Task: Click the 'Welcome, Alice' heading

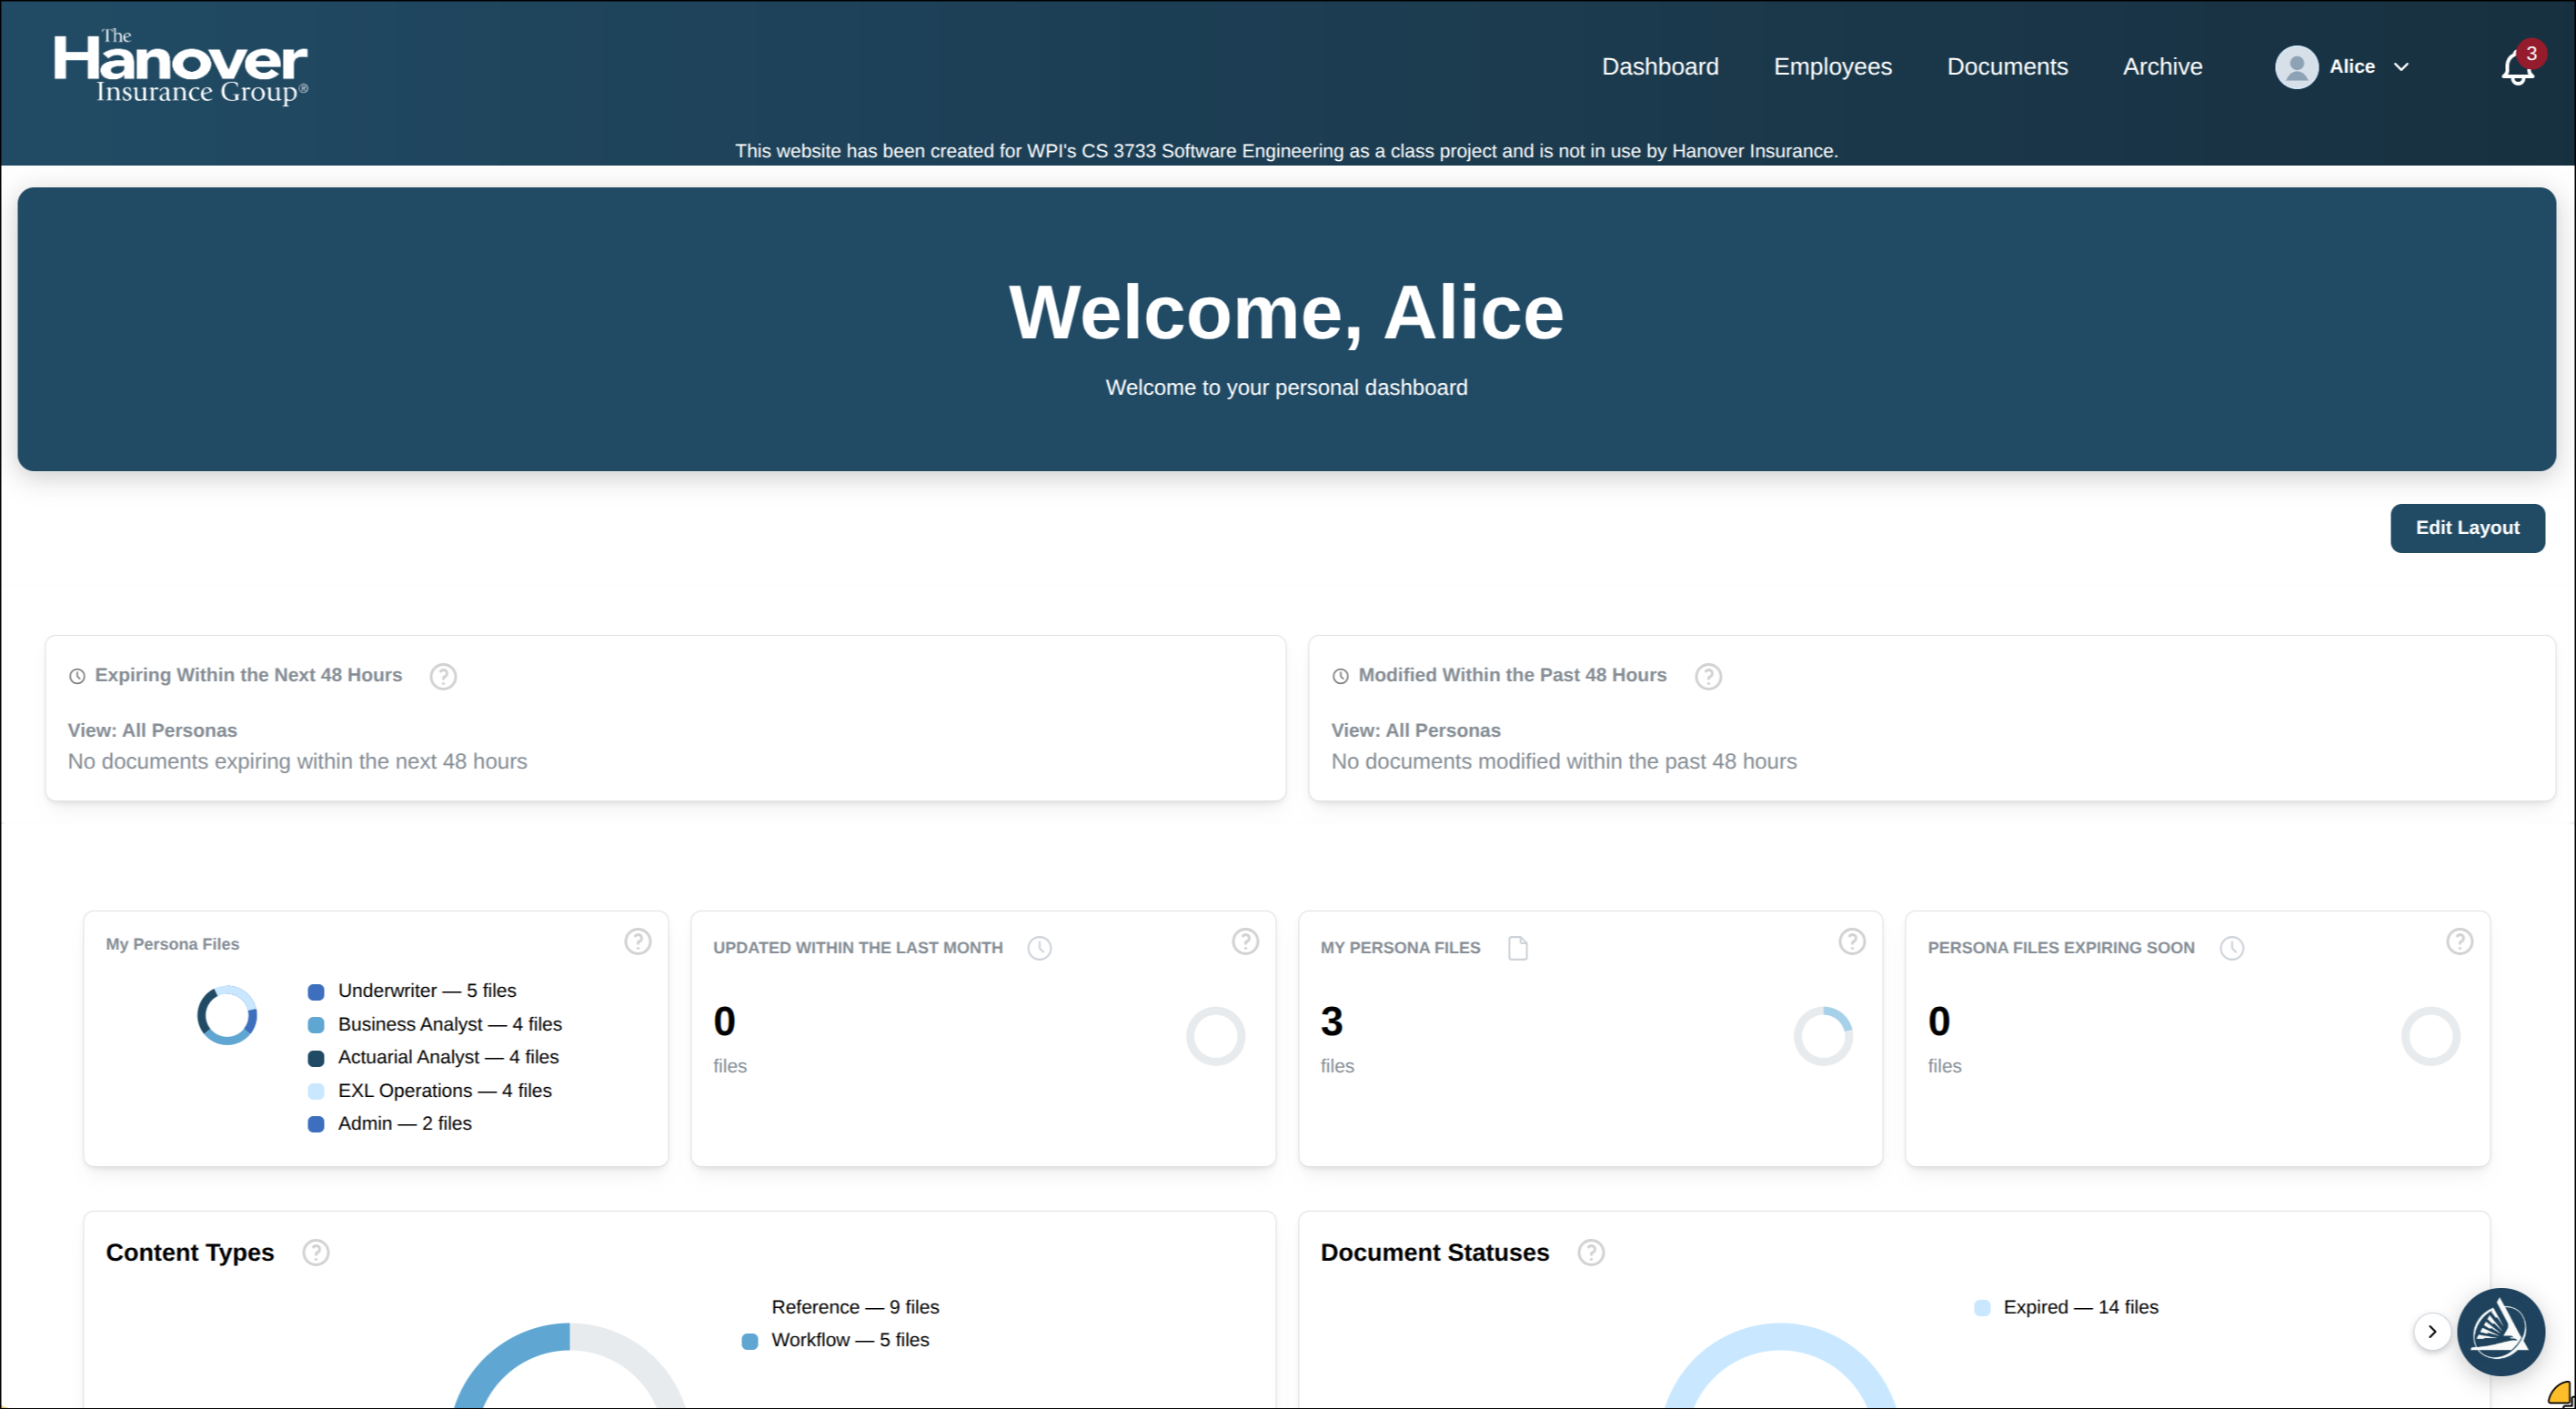Action: (x=1286, y=312)
